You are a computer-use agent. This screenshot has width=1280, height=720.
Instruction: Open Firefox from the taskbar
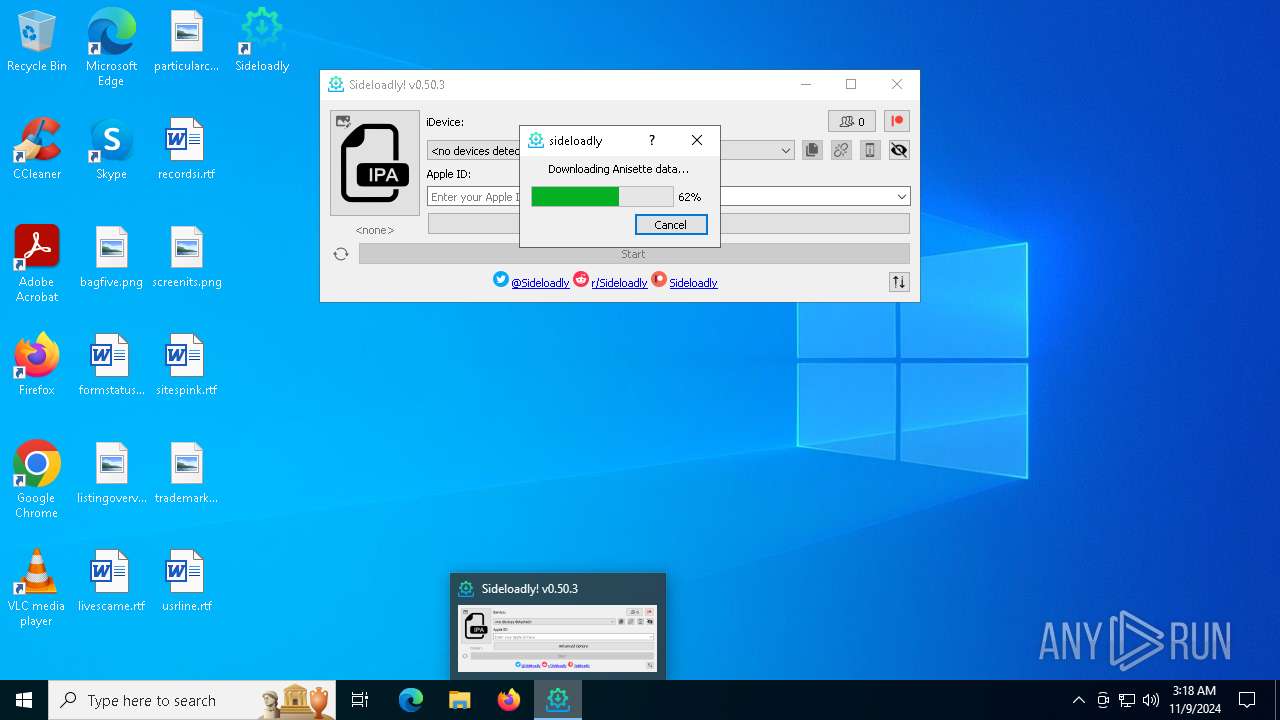(509, 700)
